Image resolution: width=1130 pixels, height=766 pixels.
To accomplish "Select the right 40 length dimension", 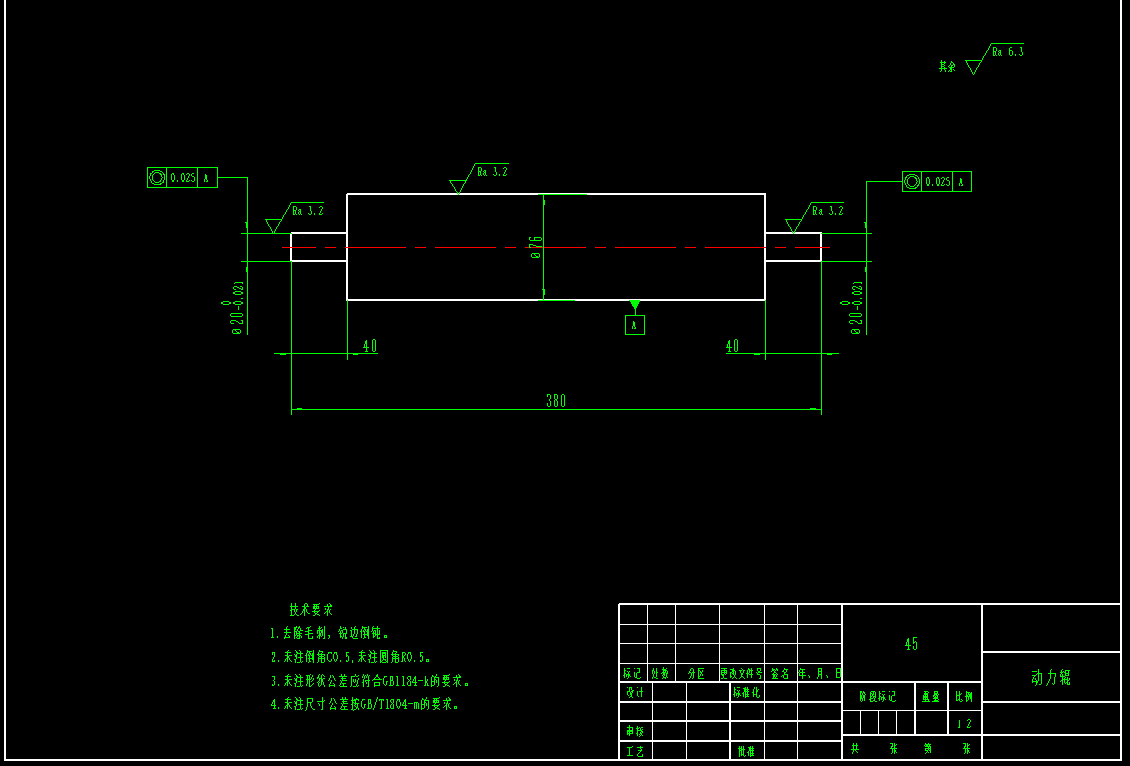I will pos(732,346).
